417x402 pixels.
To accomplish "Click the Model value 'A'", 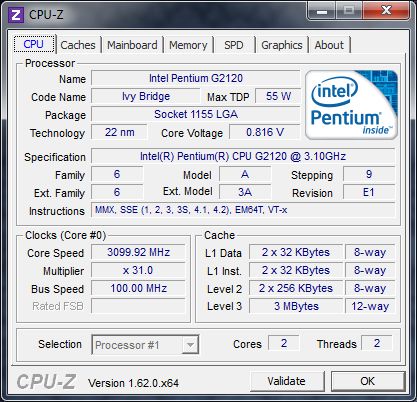I will (x=245, y=174).
